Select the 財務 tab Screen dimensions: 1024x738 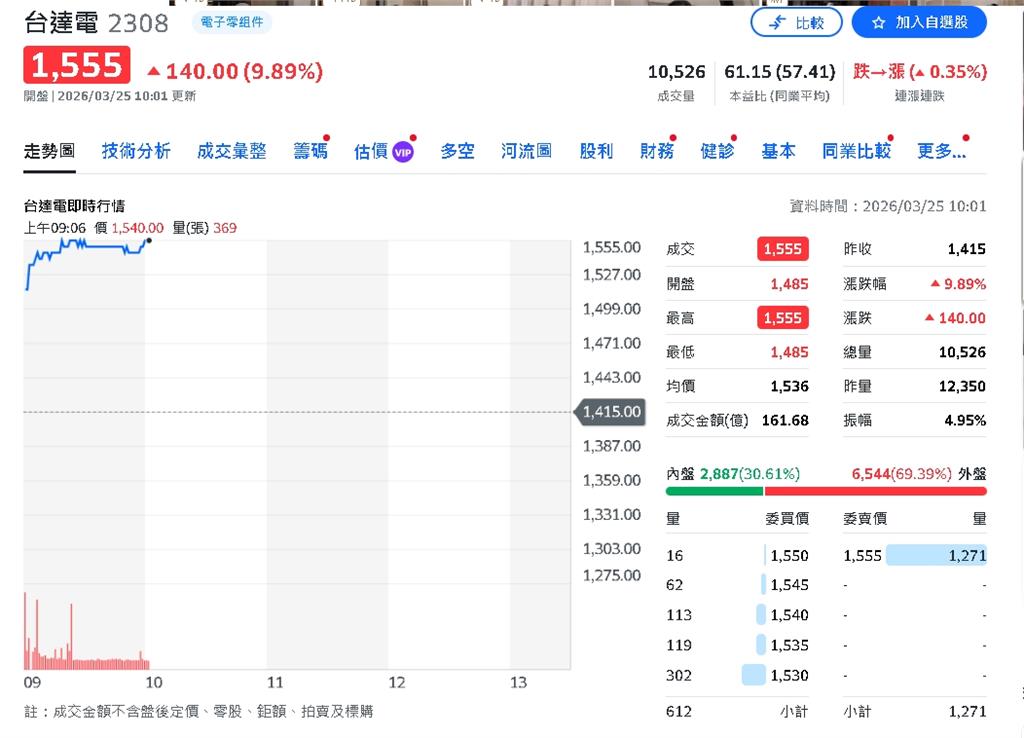click(x=656, y=151)
